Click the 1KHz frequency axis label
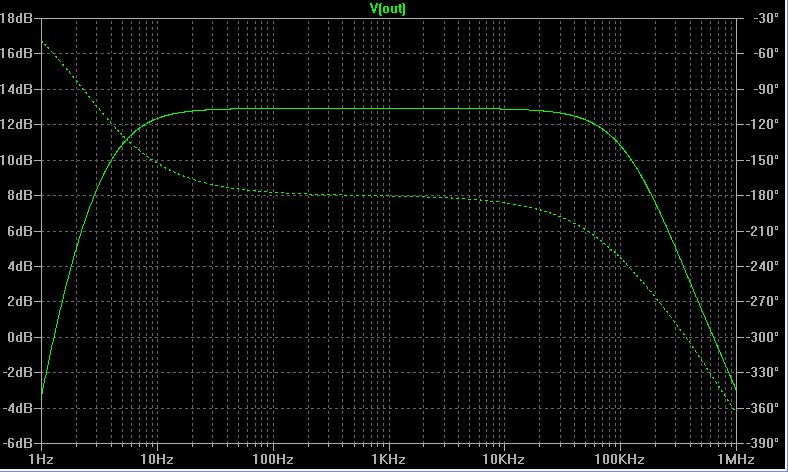Viewport: 788px width, 472px height. [388, 459]
